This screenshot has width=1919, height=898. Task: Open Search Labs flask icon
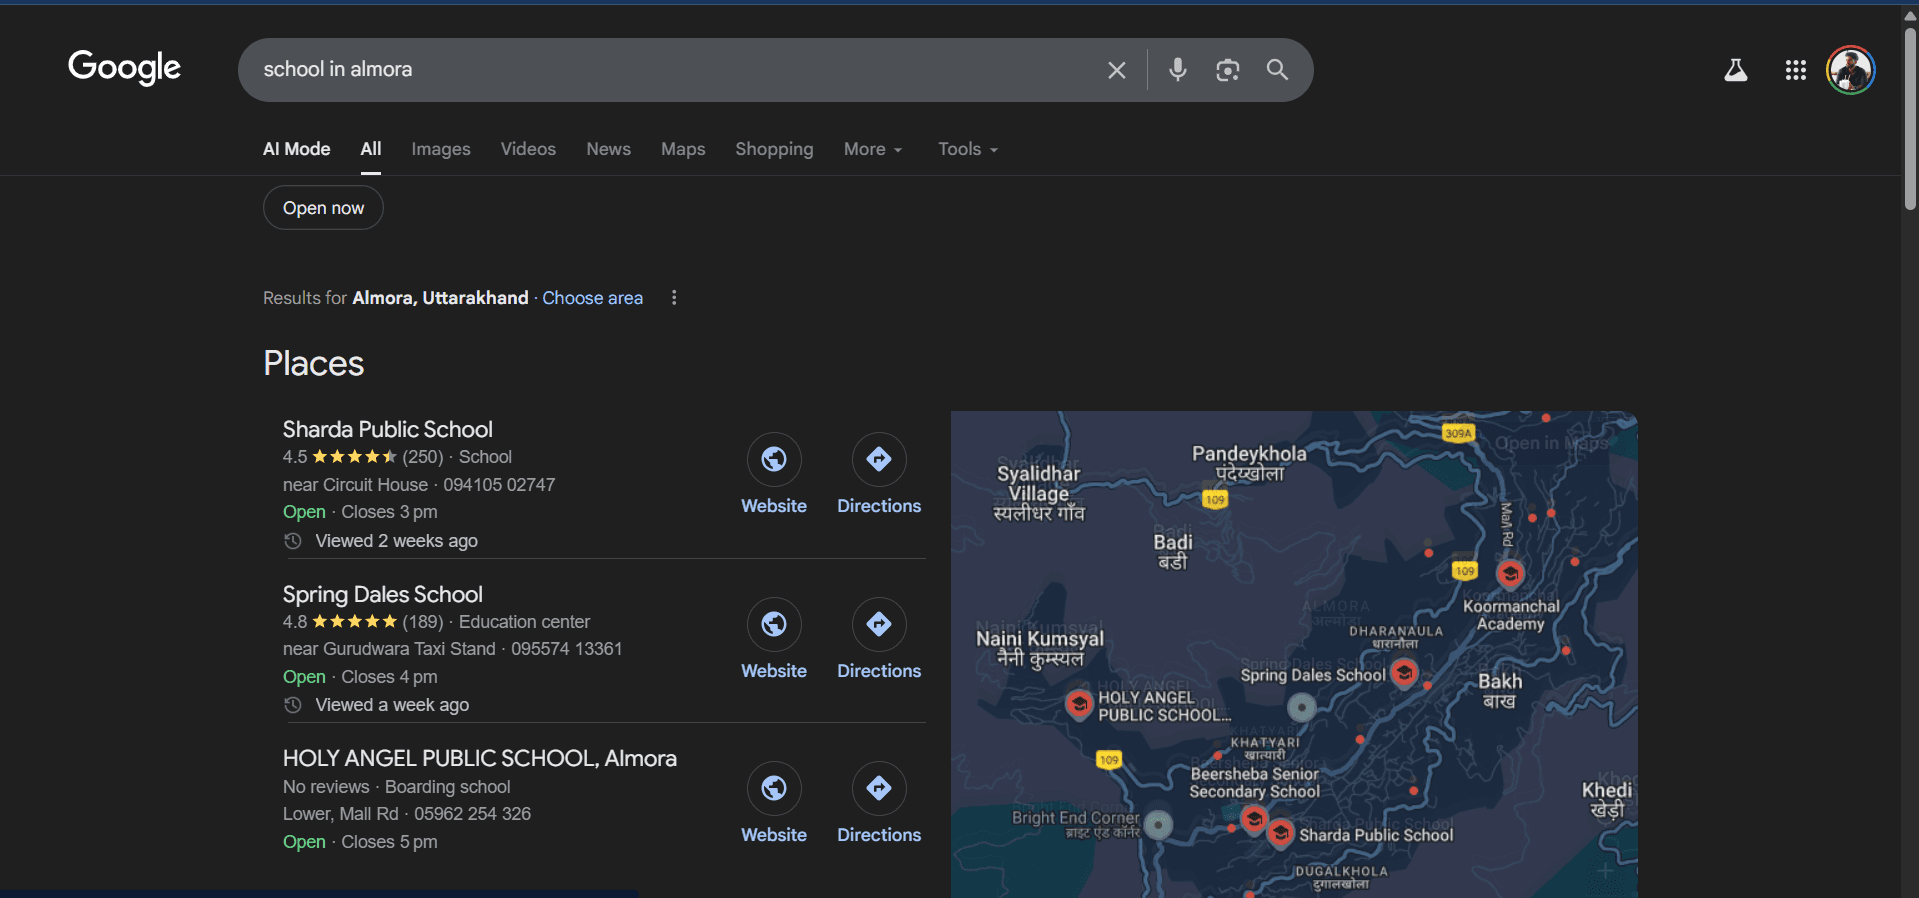[x=1735, y=70]
